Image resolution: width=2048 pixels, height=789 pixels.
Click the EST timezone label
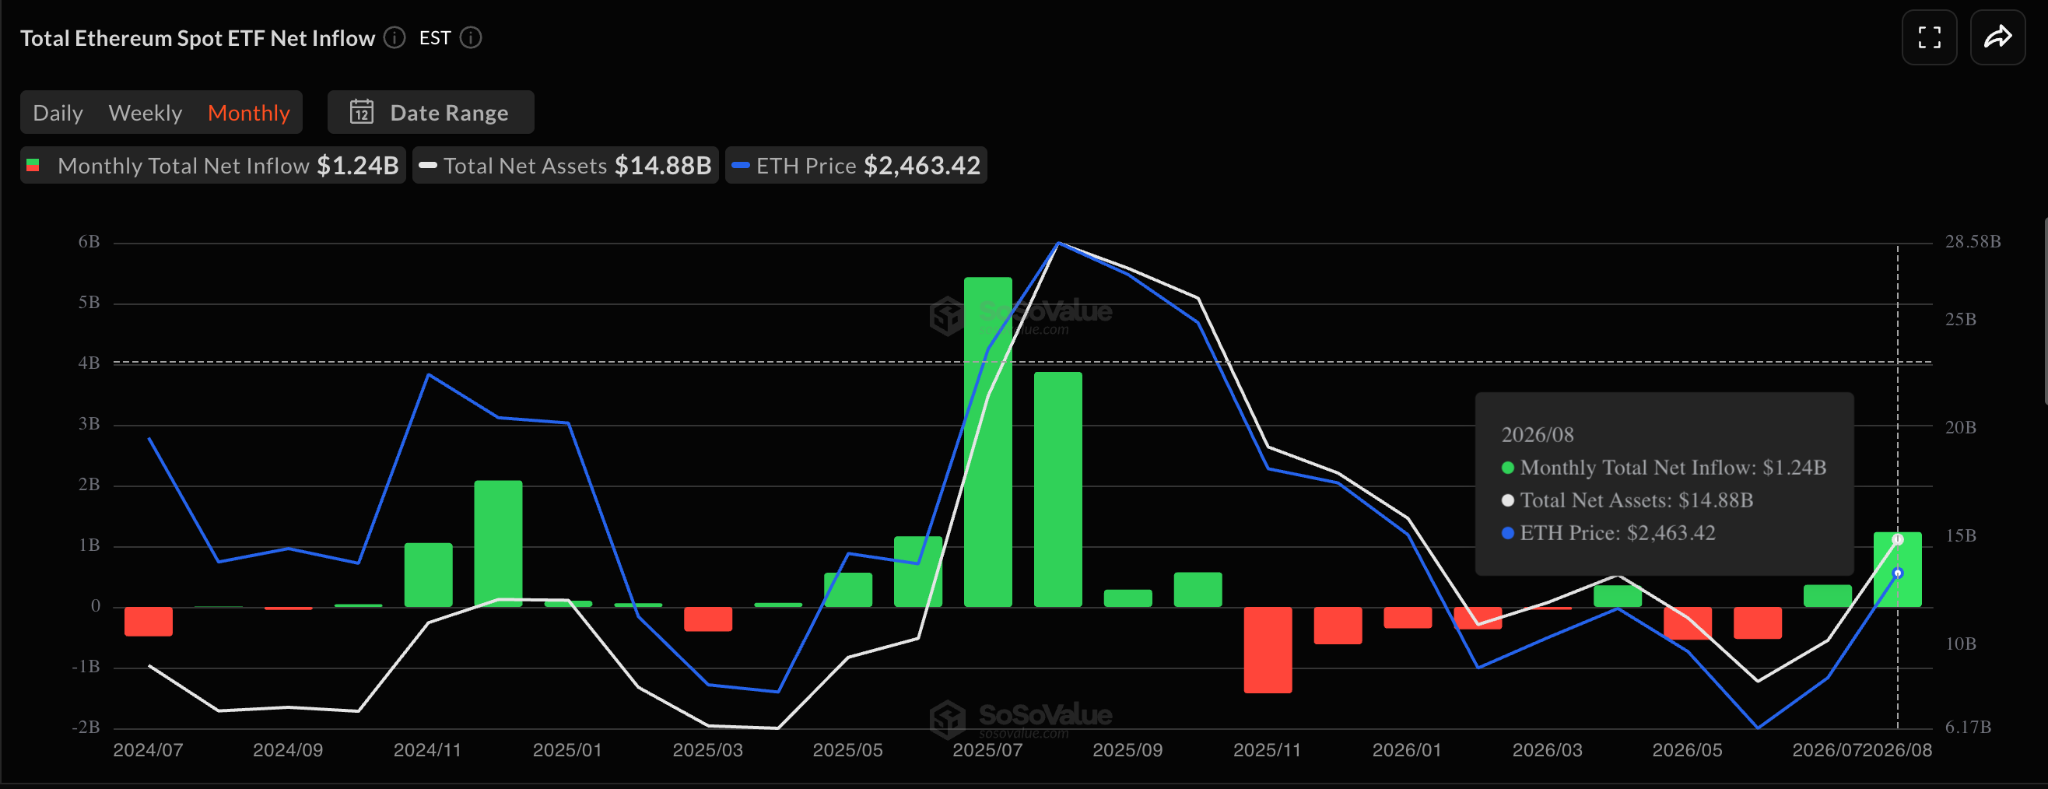coord(435,38)
